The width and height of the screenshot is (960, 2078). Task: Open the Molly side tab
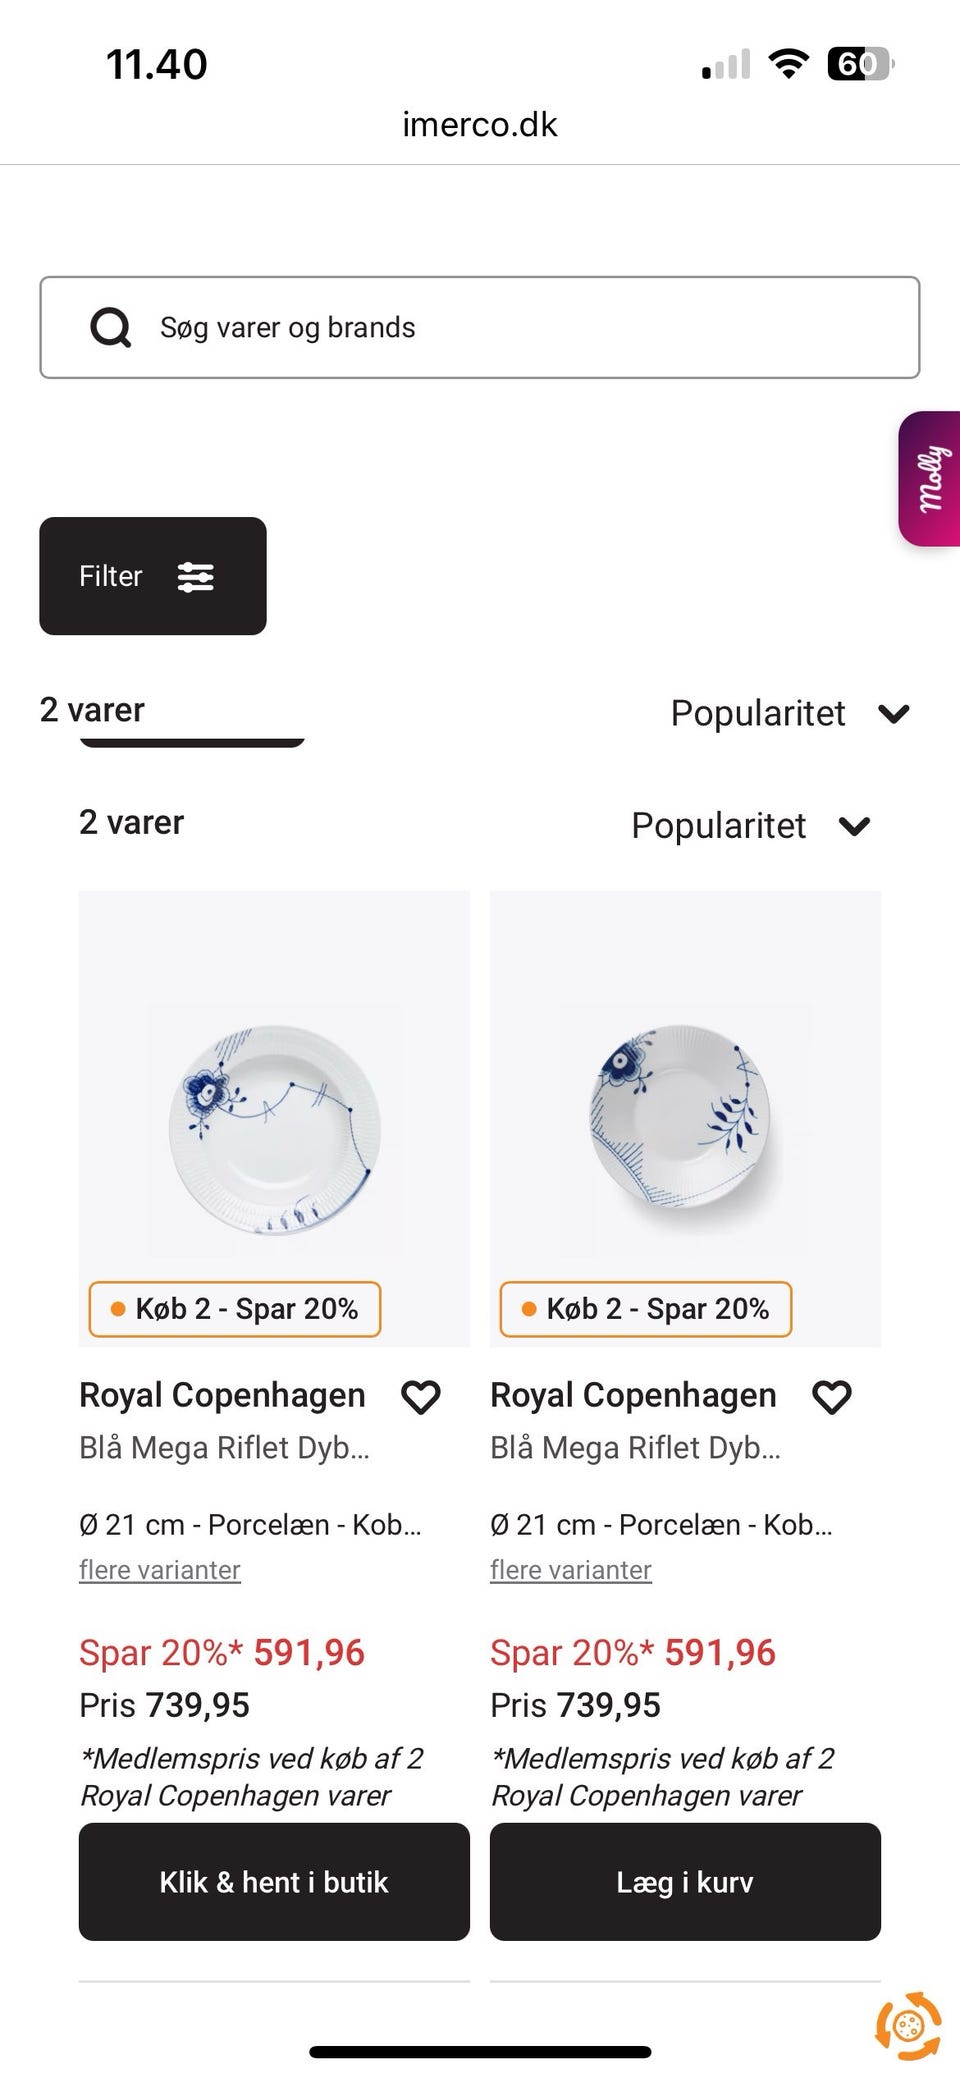click(x=931, y=478)
